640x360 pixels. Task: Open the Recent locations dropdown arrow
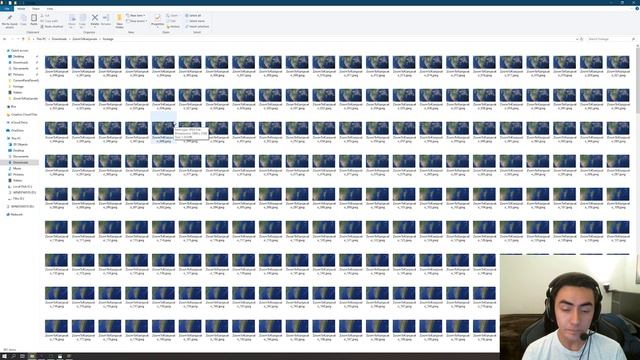pyautogui.click(x=18, y=39)
